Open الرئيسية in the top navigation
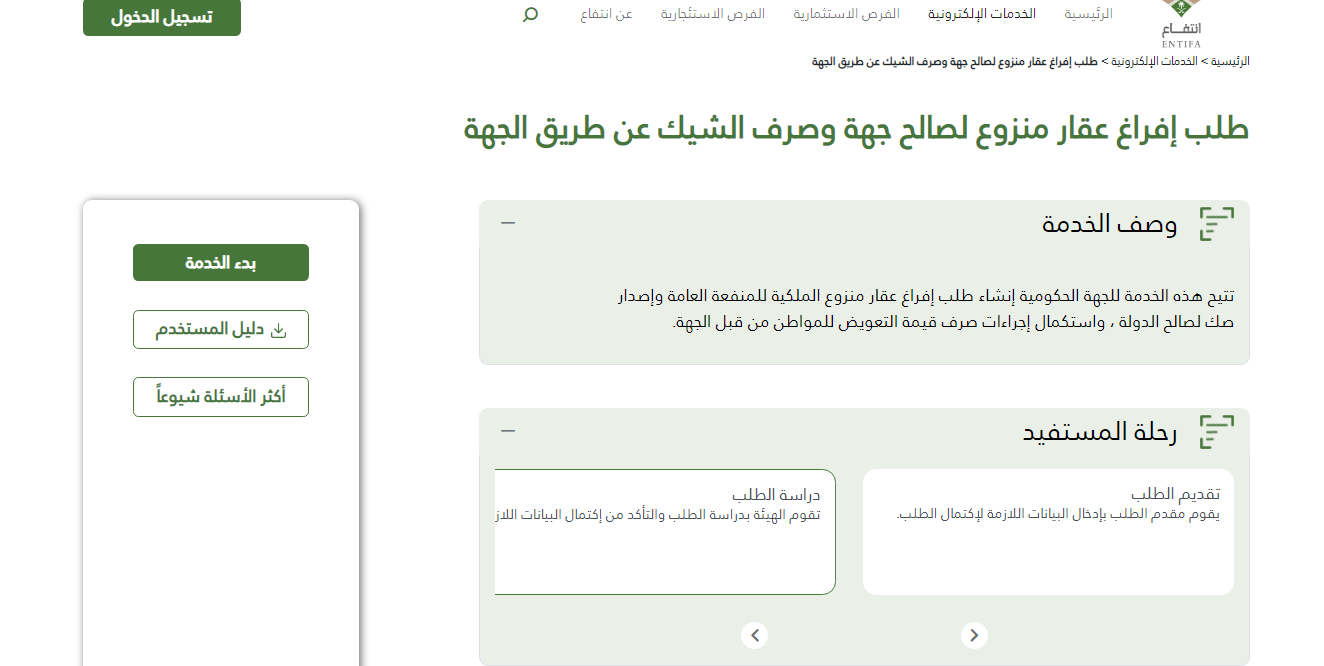The width and height of the screenshot is (1324, 666). point(1088,14)
